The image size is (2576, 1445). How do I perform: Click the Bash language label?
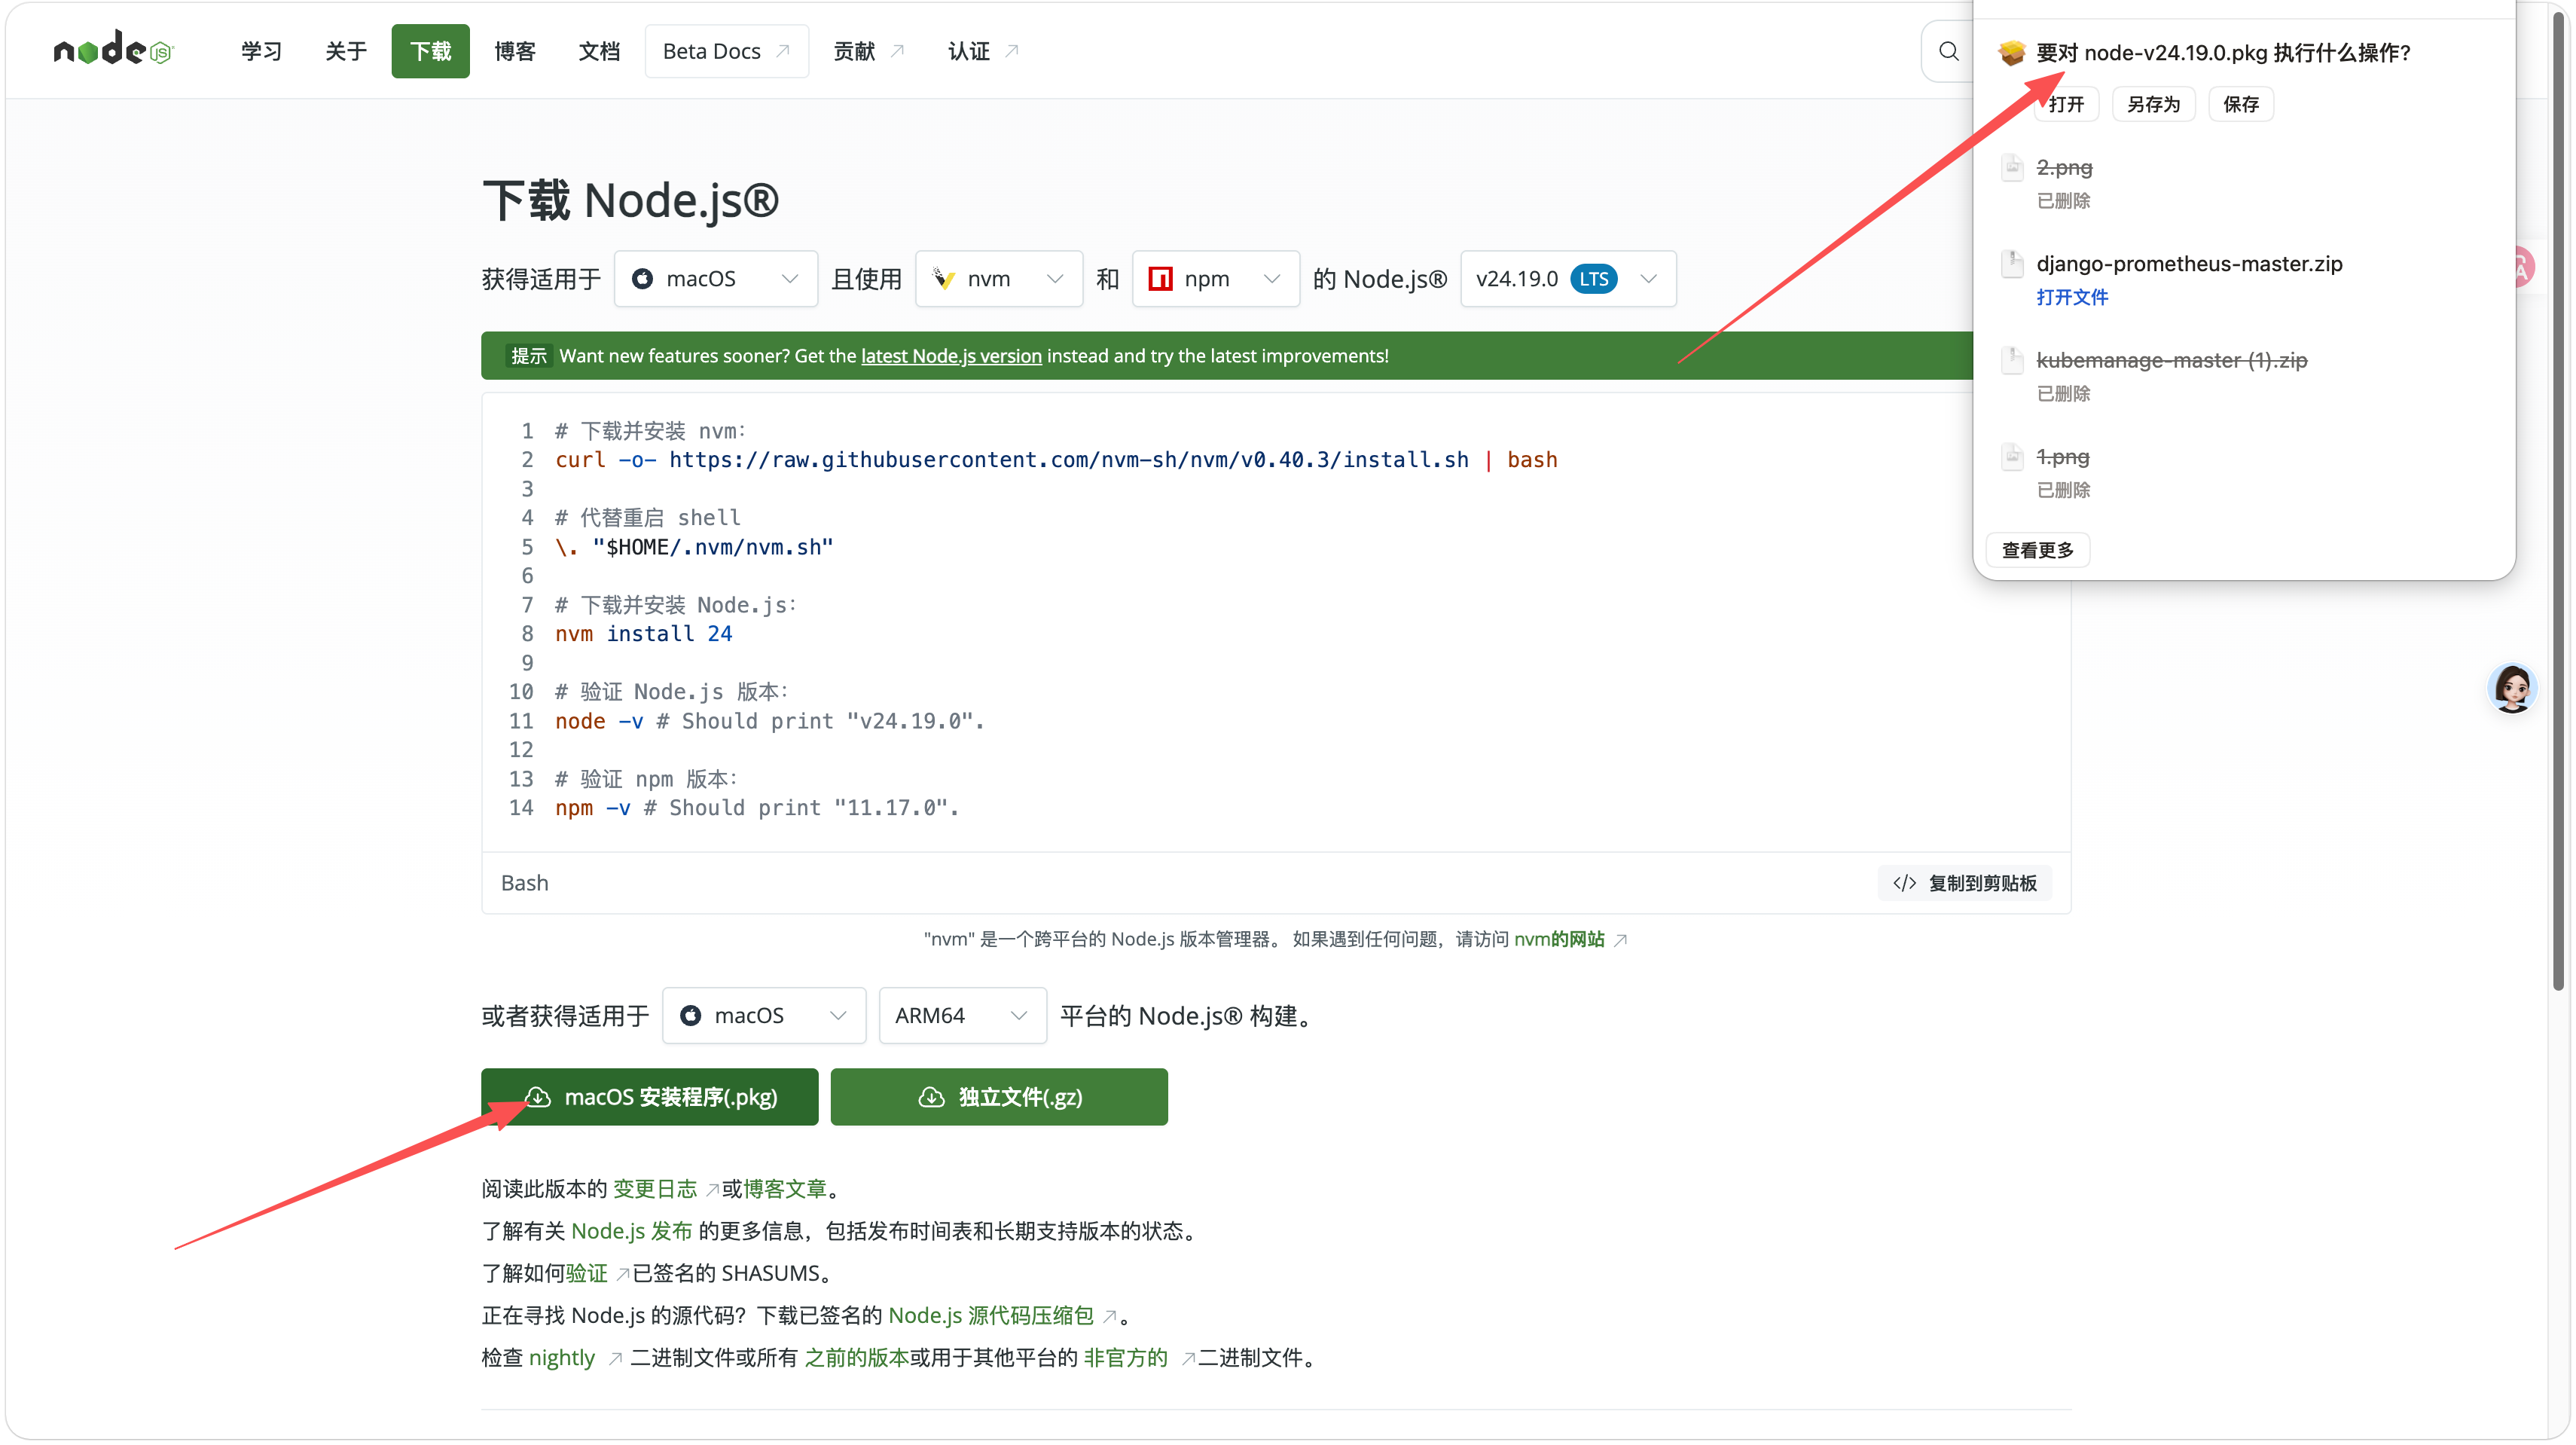[524, 883]
